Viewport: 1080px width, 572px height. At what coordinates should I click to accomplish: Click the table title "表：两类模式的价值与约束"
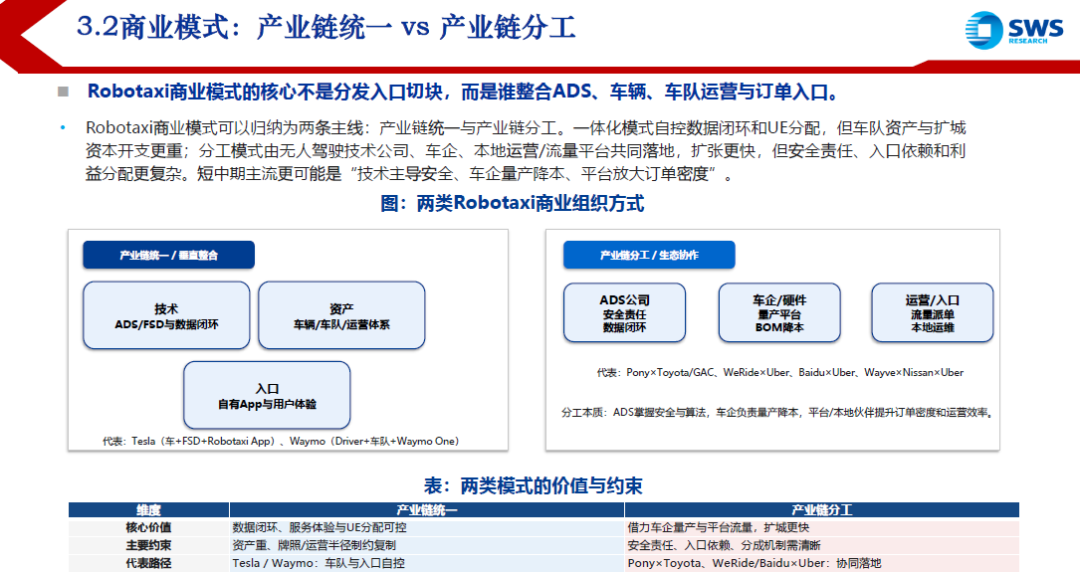coord(532,486)
